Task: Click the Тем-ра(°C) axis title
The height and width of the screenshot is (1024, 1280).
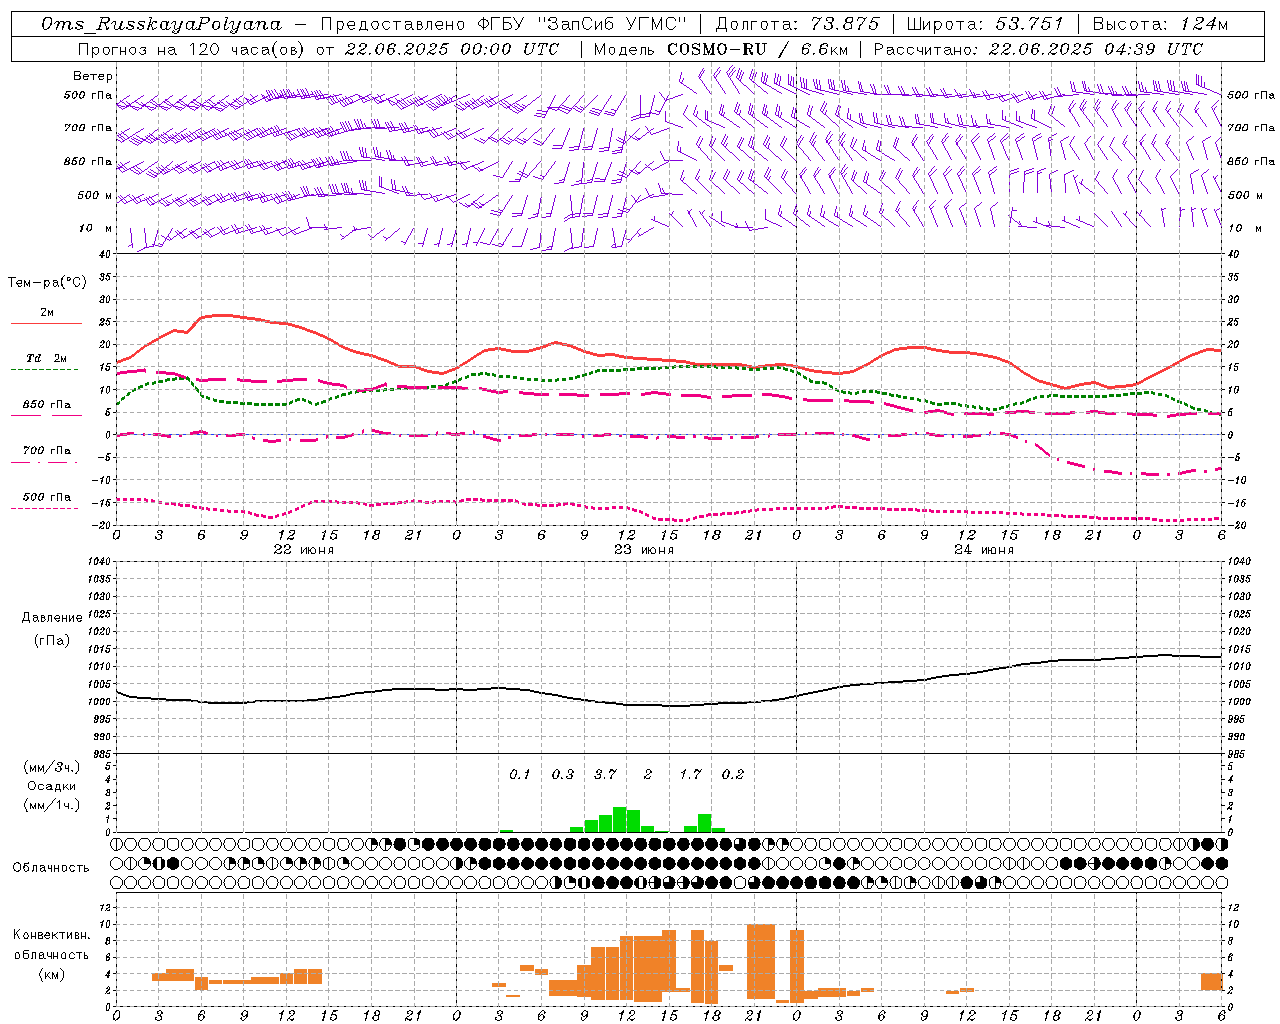Action: (x=47, y=282)
